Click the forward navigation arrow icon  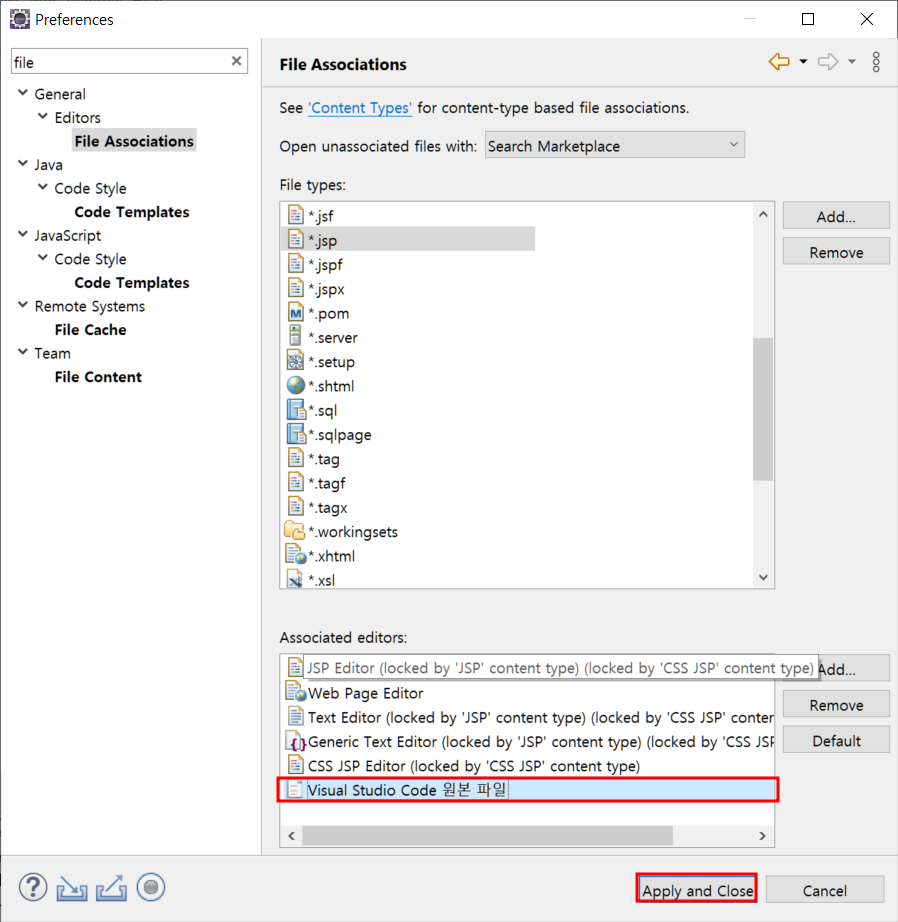click(x=828, y=61)
